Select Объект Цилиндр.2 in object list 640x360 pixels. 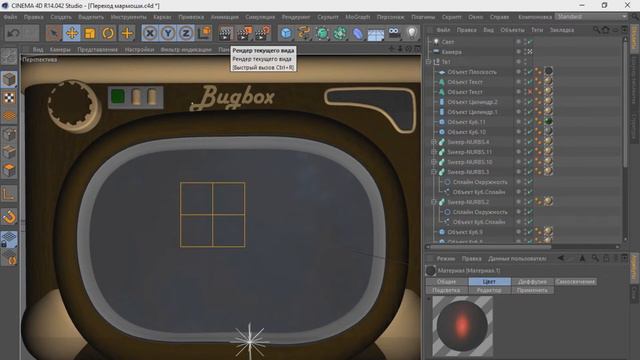(x=472, y=102)
